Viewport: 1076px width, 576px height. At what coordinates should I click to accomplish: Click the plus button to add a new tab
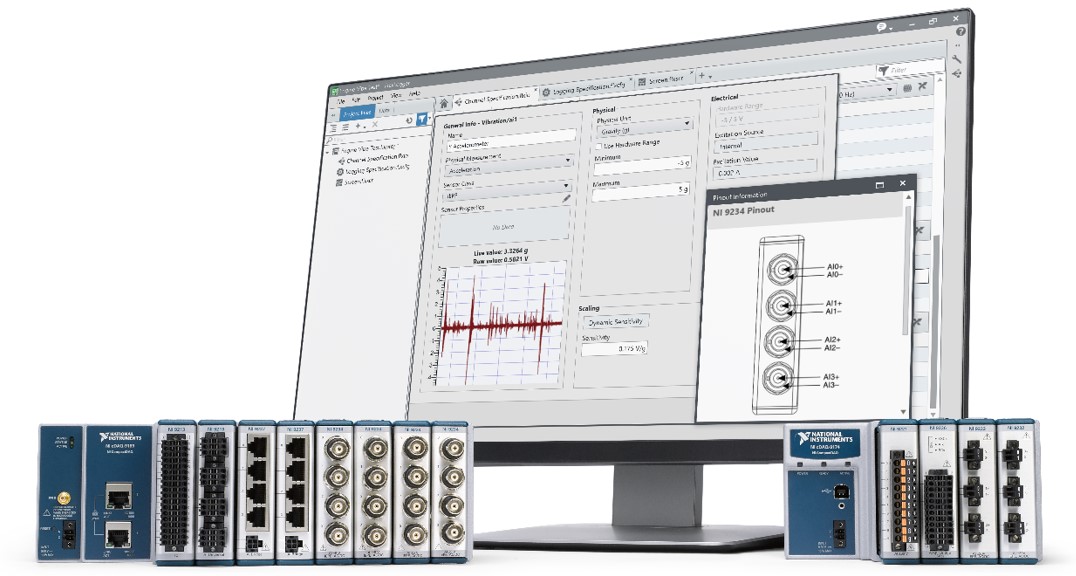click(x=701, y=75)
